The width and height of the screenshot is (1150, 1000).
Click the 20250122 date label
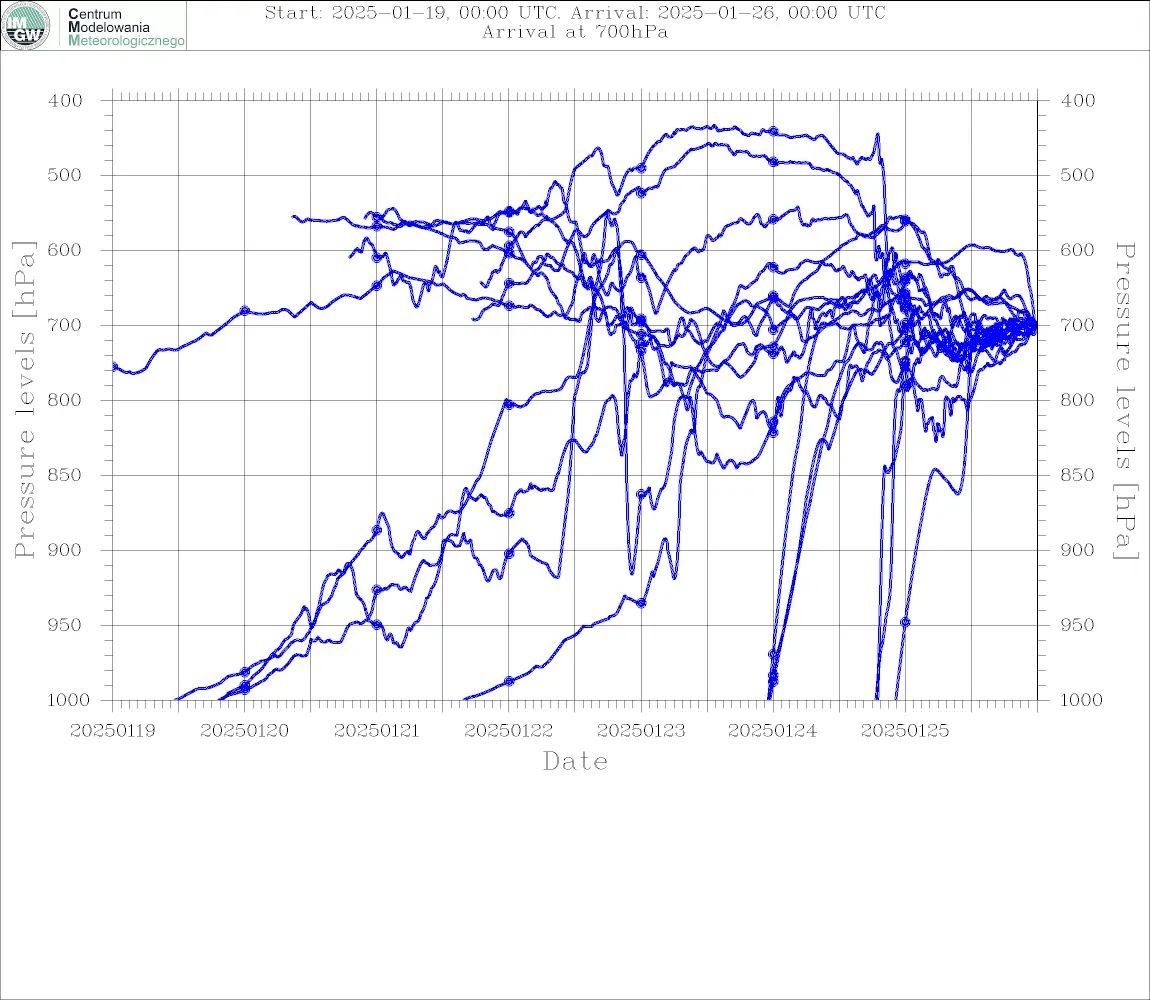509,731
